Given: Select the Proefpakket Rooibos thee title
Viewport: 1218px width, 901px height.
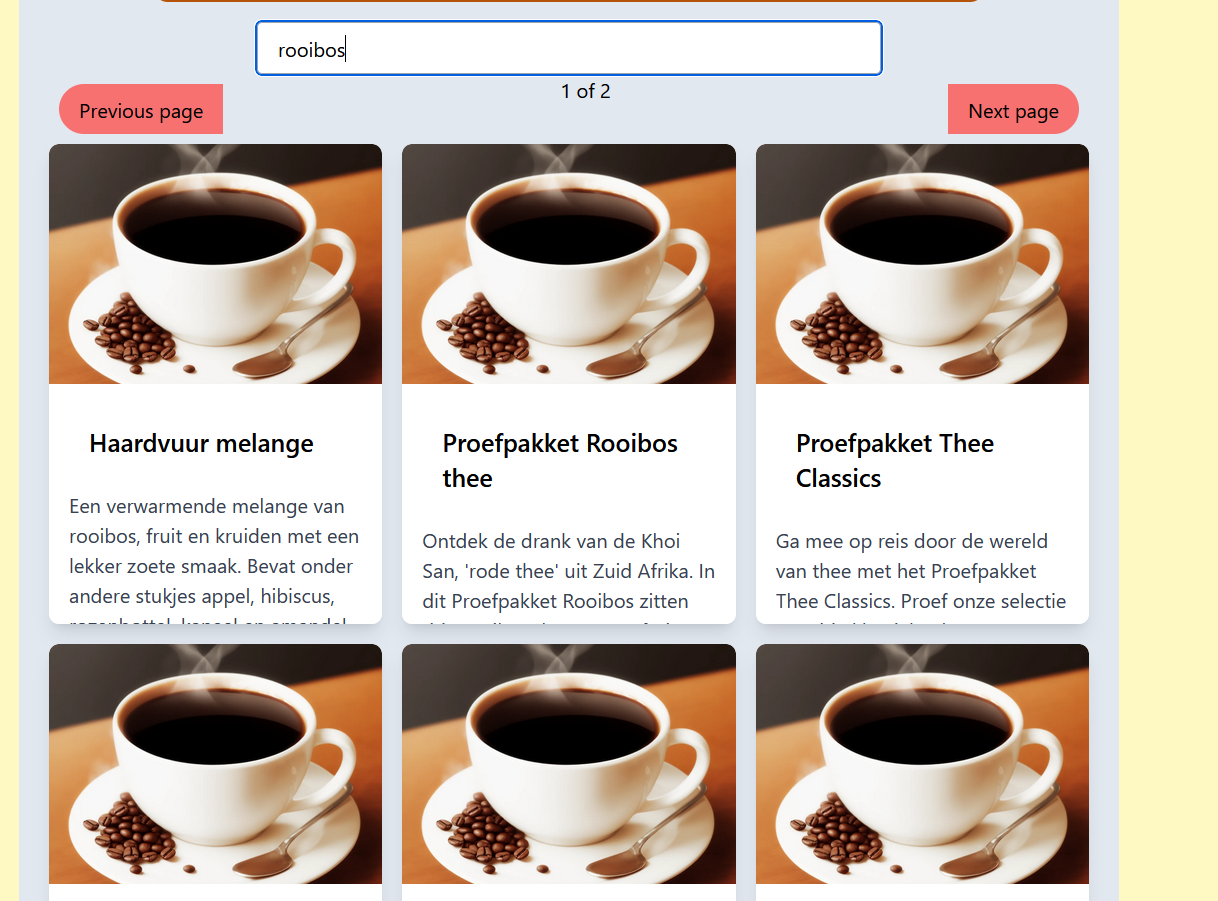Looking at the screenshot, I should click(560, 460).
